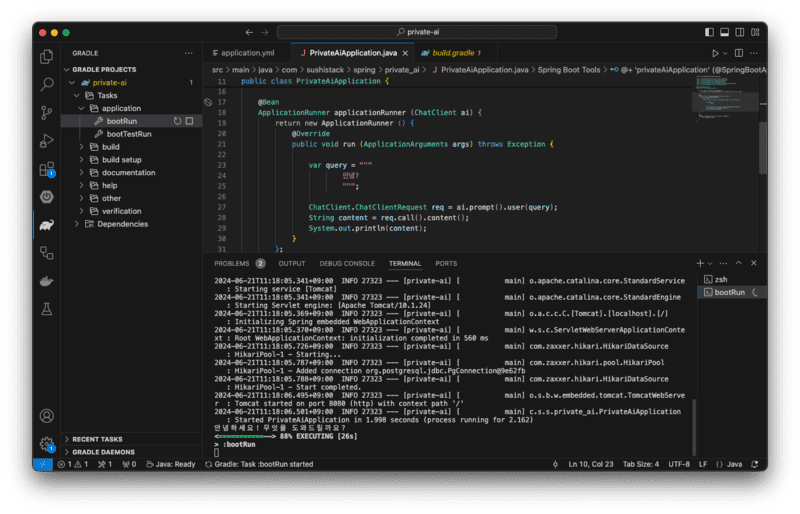
Task: Toggle the primary sidebar layout button
Action: click(707, 32)
